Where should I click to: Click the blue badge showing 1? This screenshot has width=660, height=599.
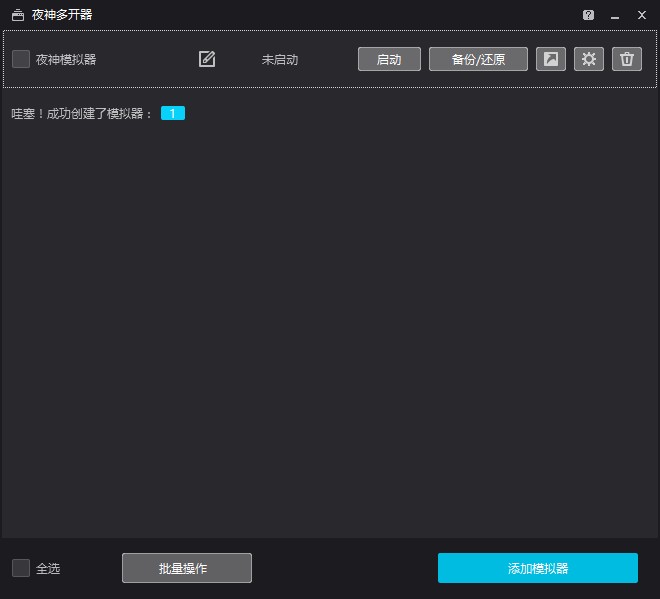pos(173,114)
